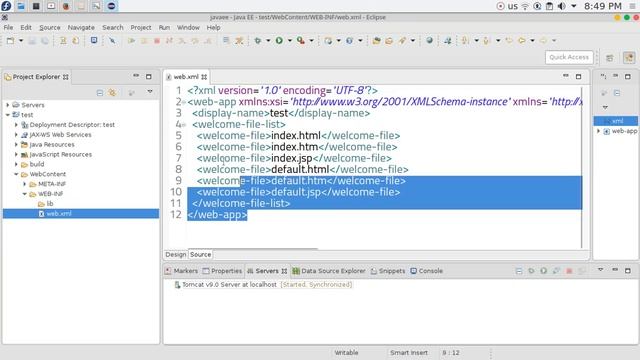Minimize the Project Explorer panel
640x360 pixels.
click(x=136, y=76)
